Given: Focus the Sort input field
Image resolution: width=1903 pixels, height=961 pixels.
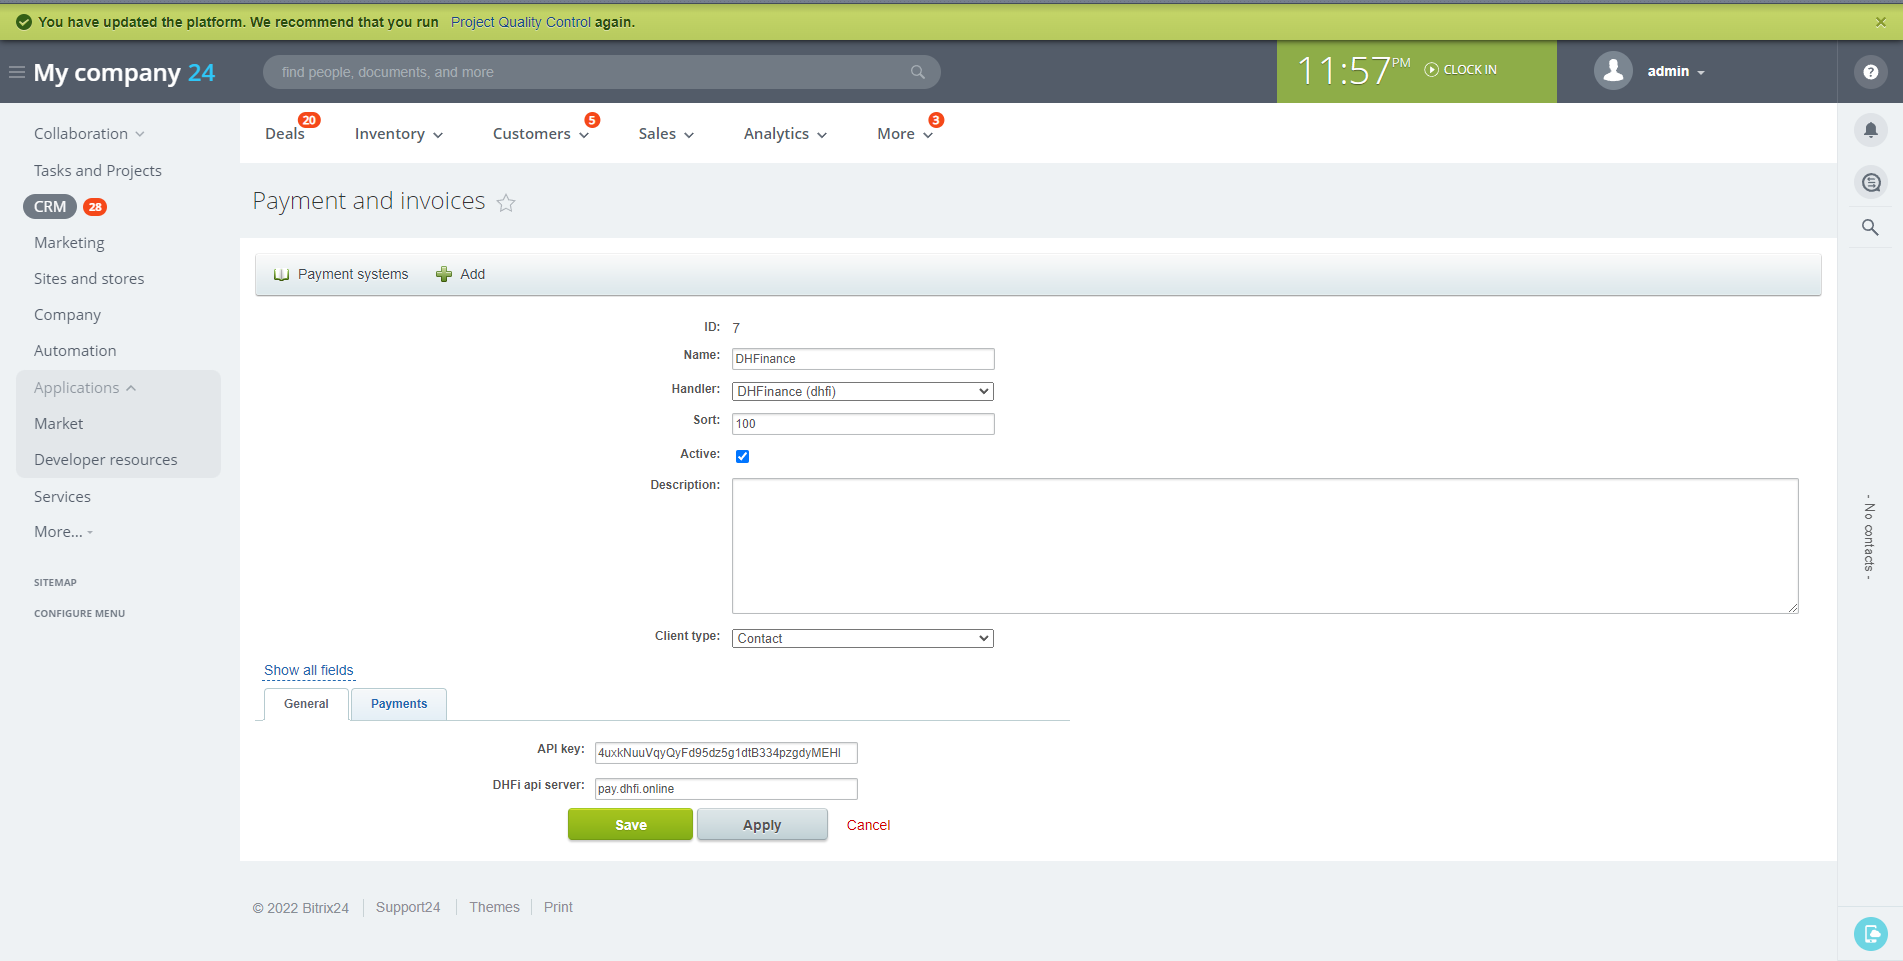Looking at the screenshot, I should 863,424.
